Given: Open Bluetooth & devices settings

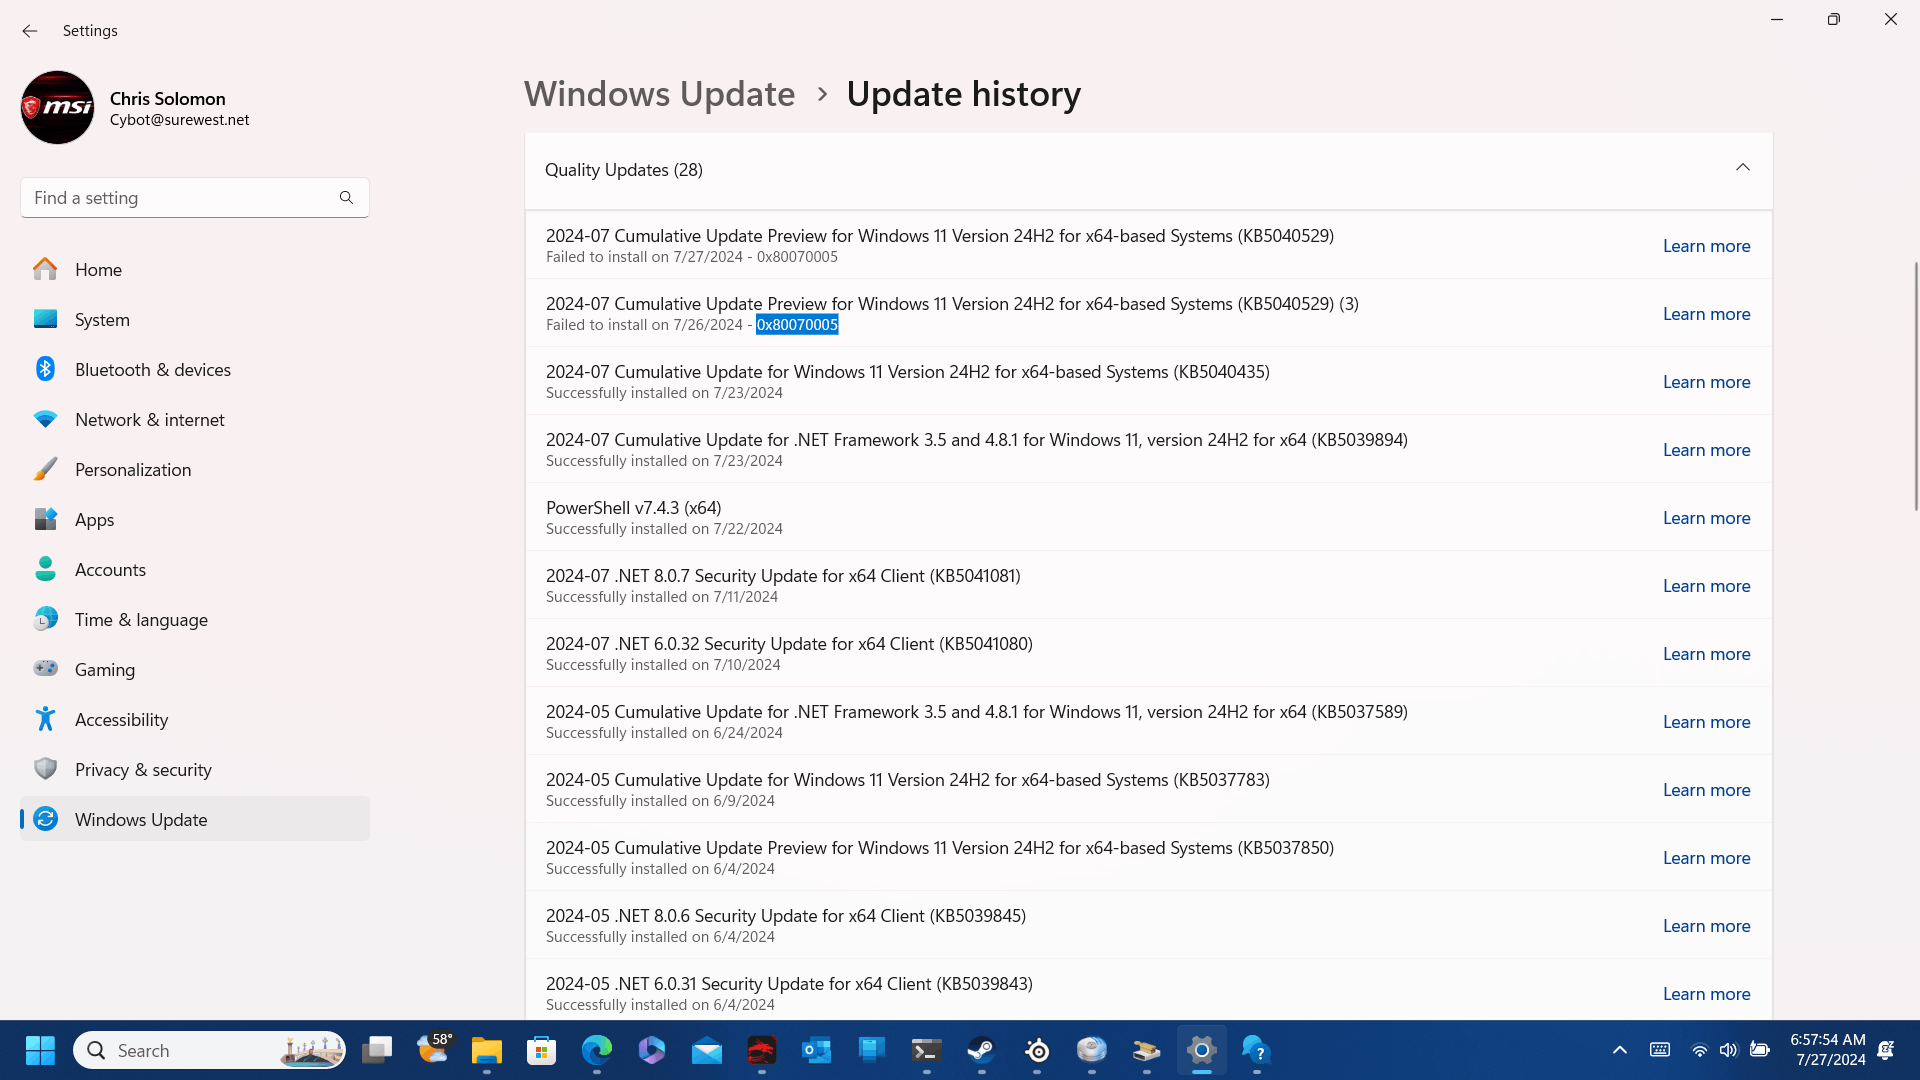Looking at the screenshot, I should pos(152,369).
